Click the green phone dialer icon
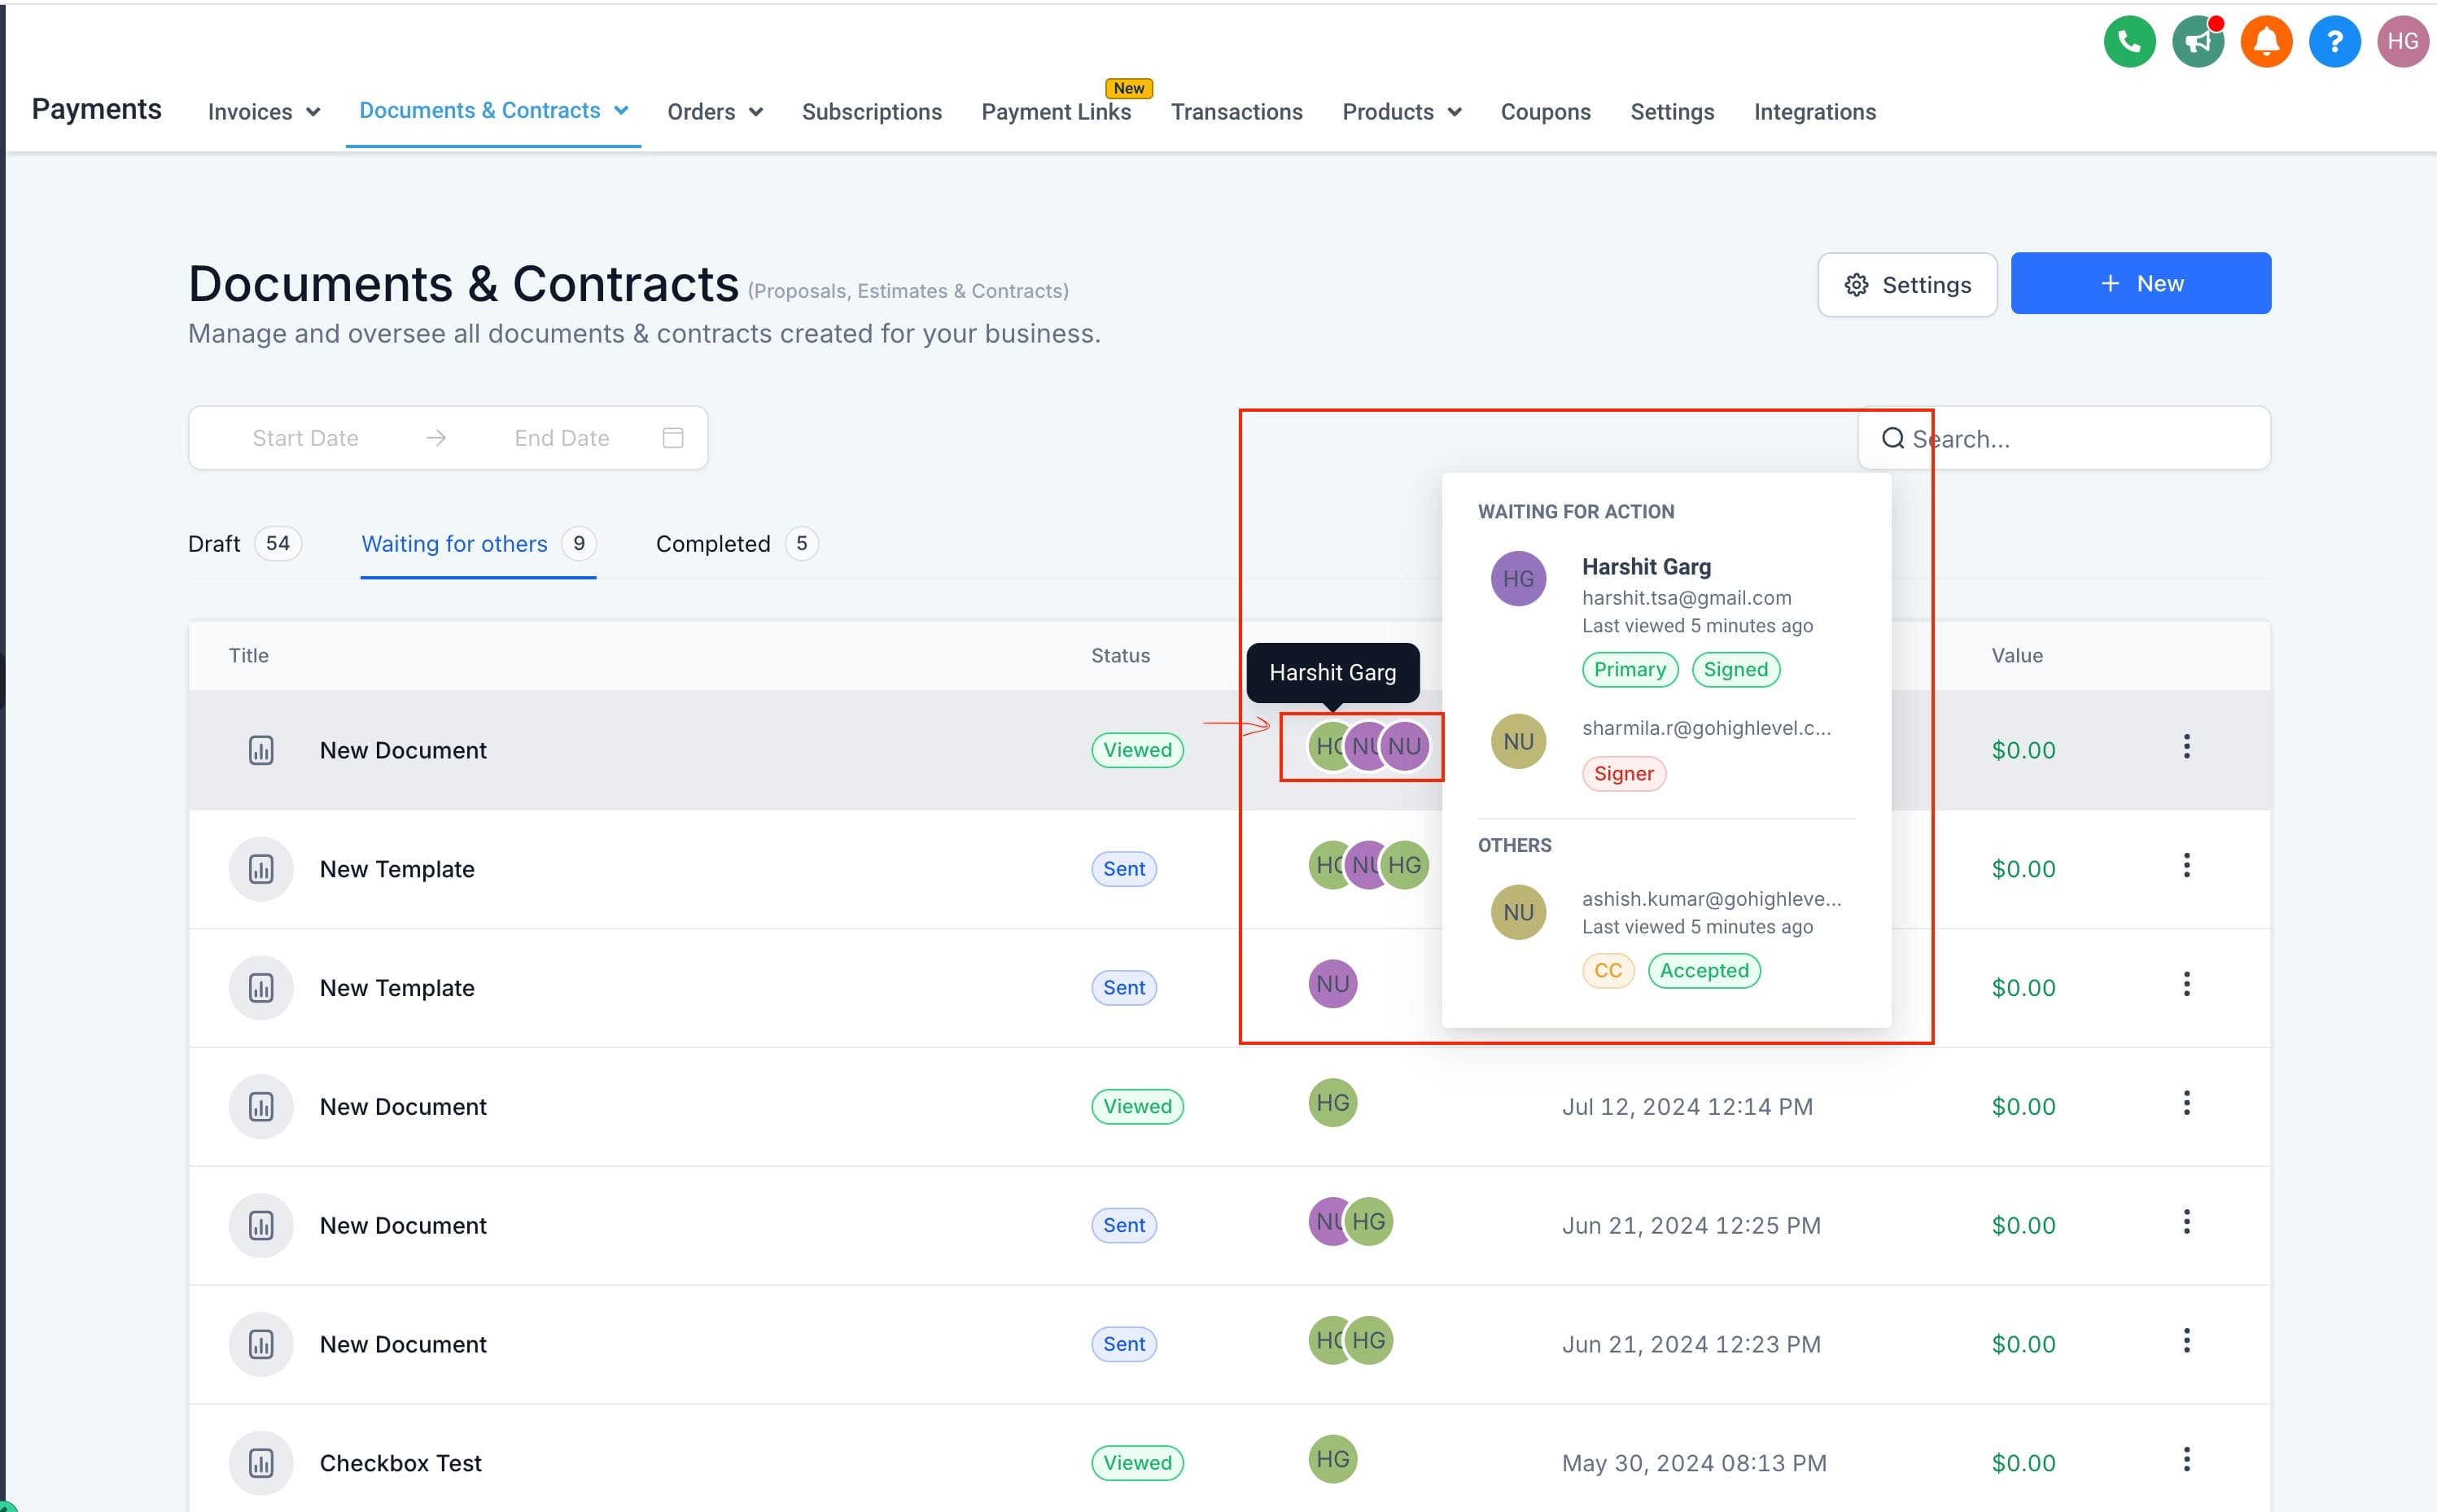 pyautogui.click(x=2129, y=41)
